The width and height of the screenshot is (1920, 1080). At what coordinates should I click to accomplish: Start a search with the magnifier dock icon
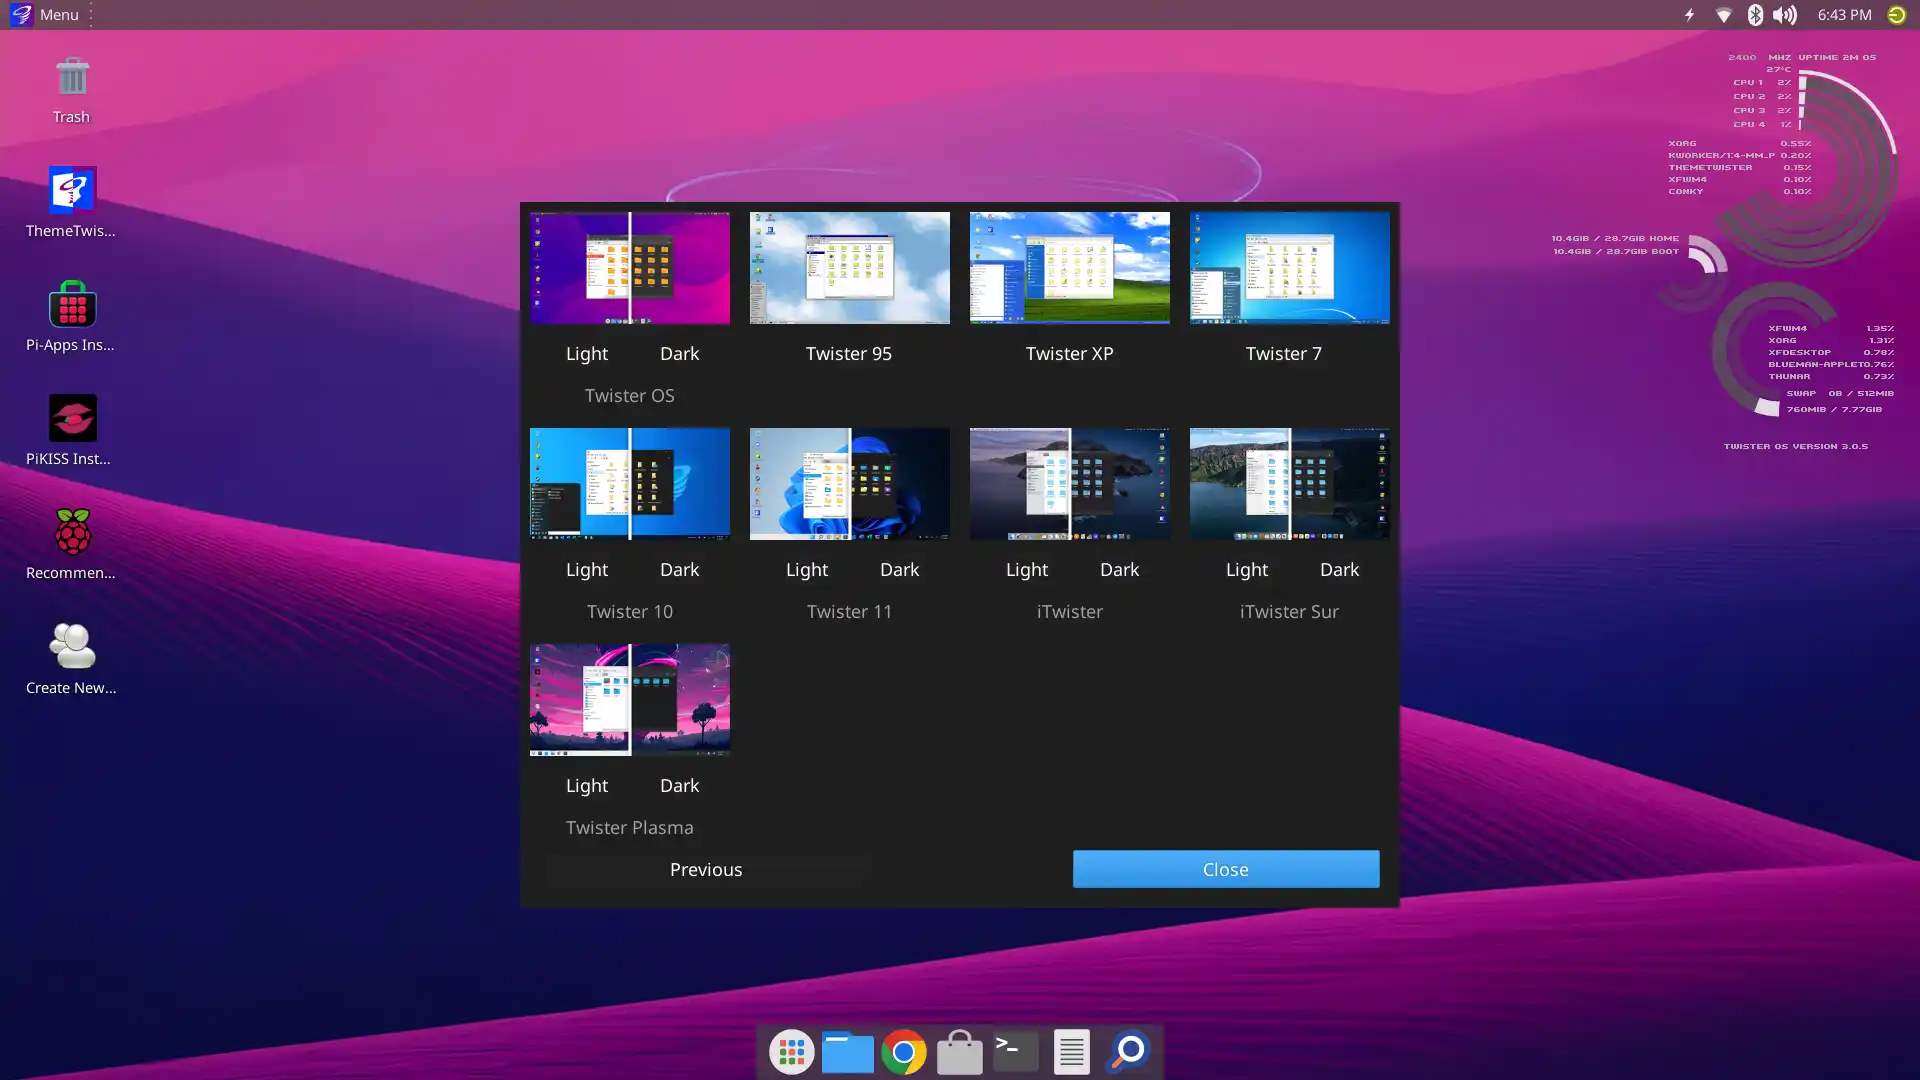pyautogui.click(x=1127, y=1051)
